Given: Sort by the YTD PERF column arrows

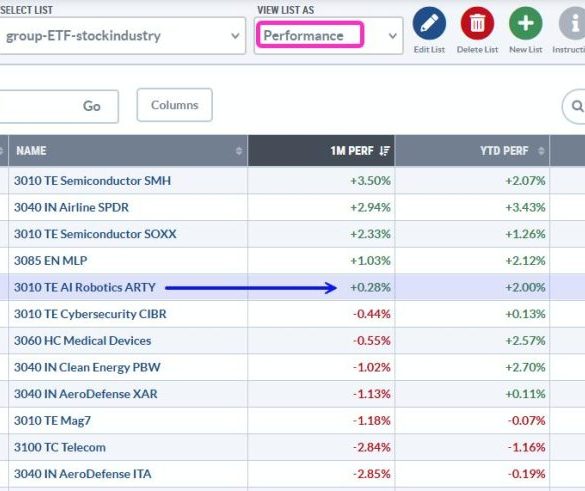Looking at the screenshot, I should pyautogui.click(x=541, y=151).
